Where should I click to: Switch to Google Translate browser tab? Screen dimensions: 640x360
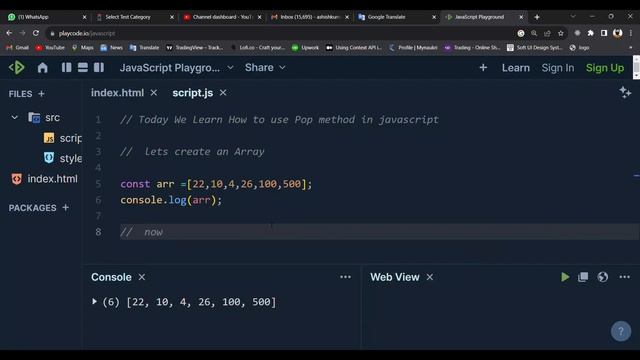point(397,17)
